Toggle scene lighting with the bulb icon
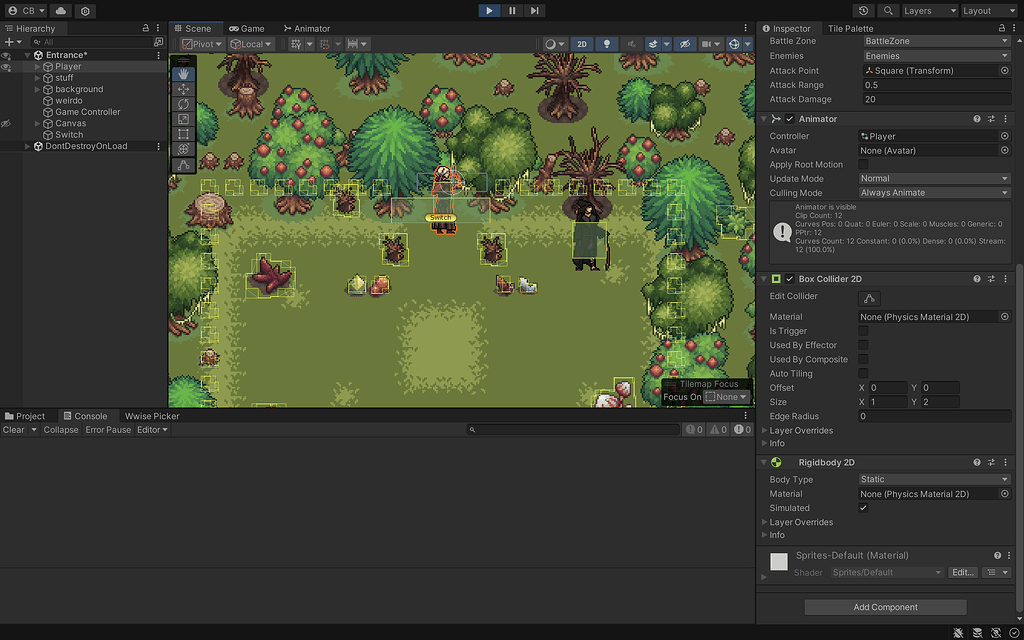 point(607,44)
